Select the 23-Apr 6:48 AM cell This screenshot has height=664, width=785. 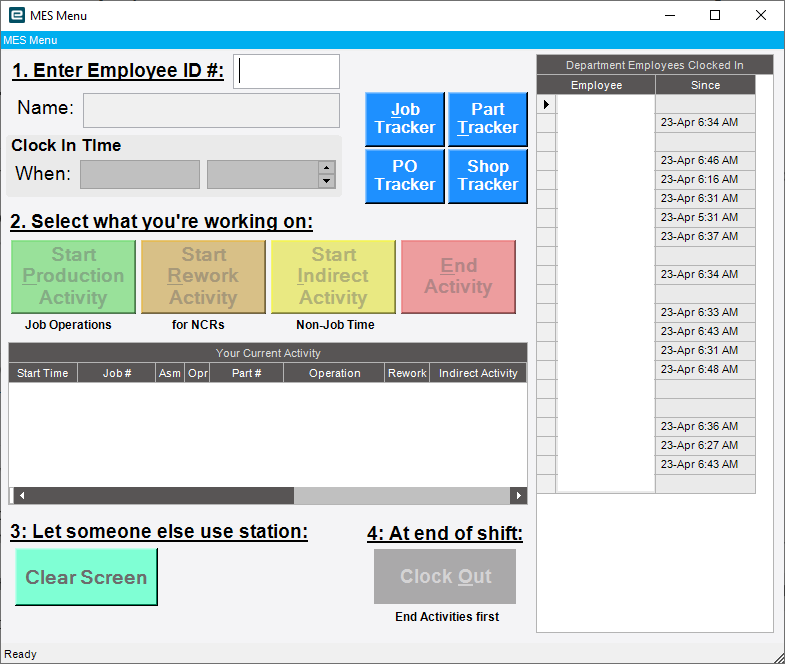(705, 370)
